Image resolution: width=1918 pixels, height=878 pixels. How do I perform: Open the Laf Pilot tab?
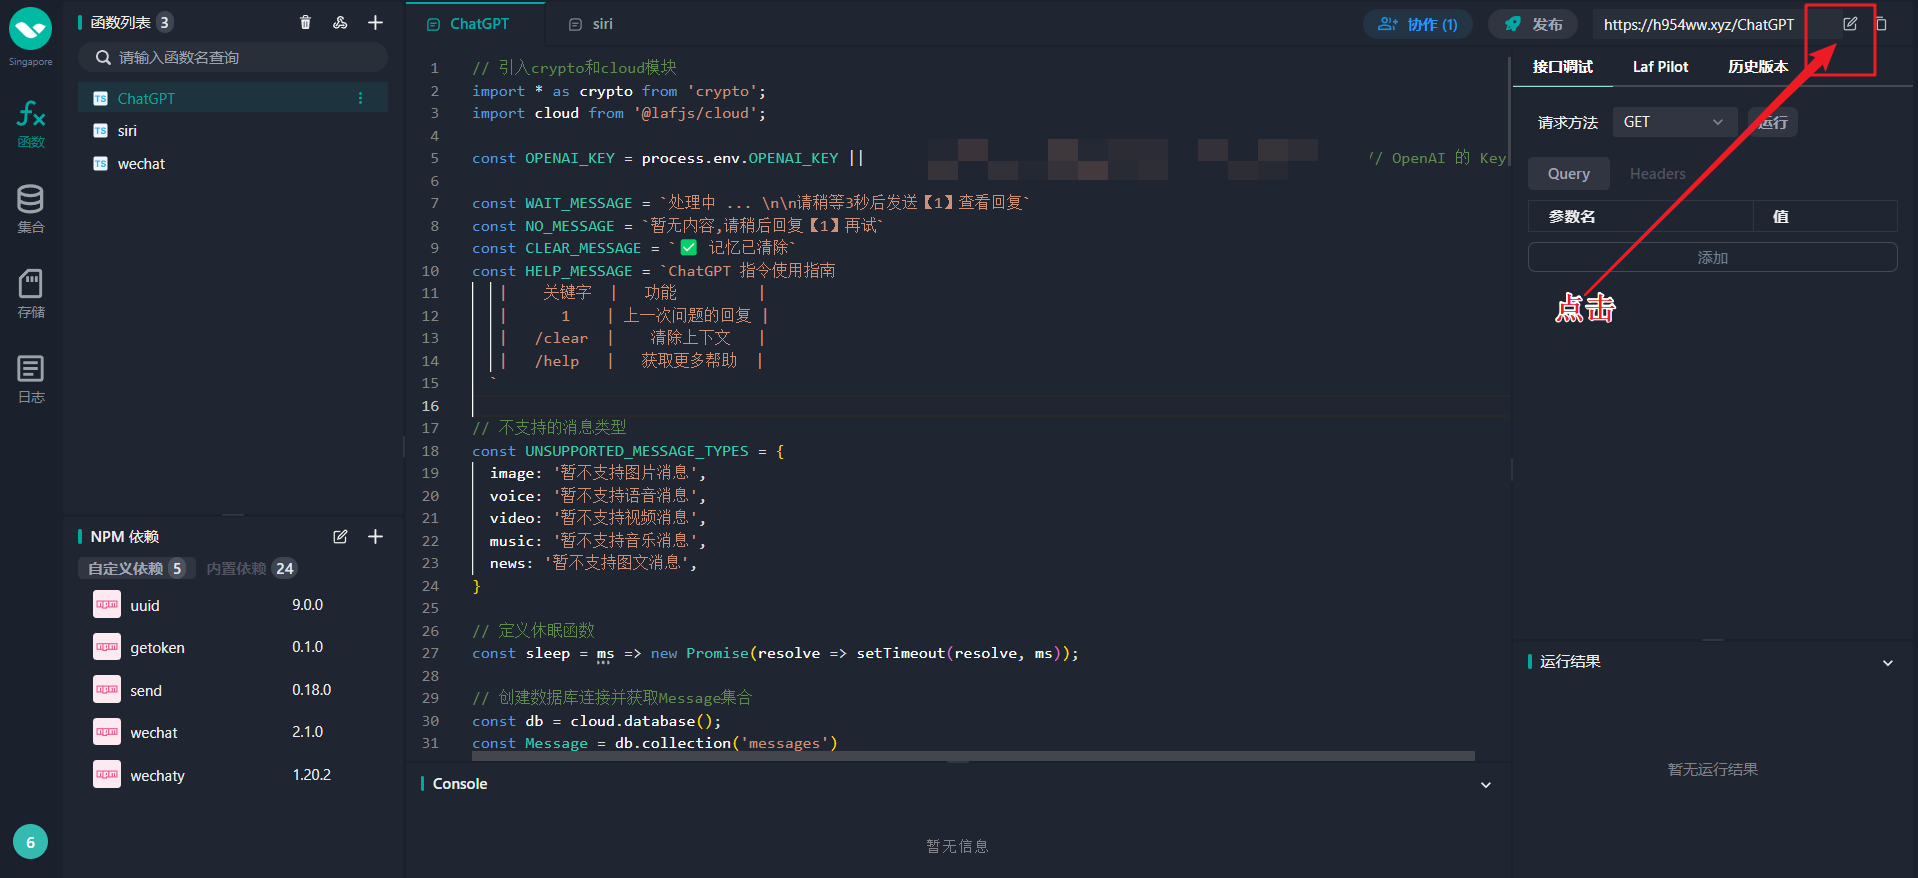click(1660, 67)
